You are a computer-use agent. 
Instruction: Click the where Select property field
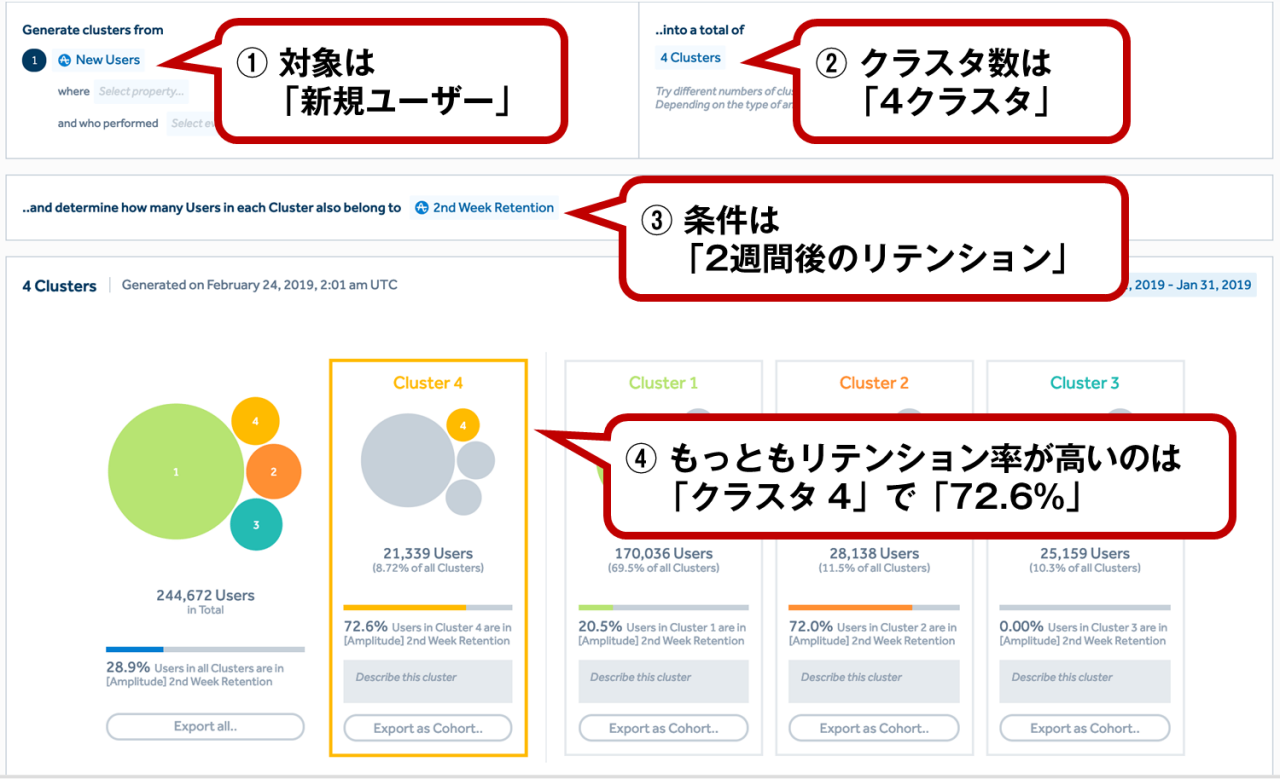(x=141, y=92)
